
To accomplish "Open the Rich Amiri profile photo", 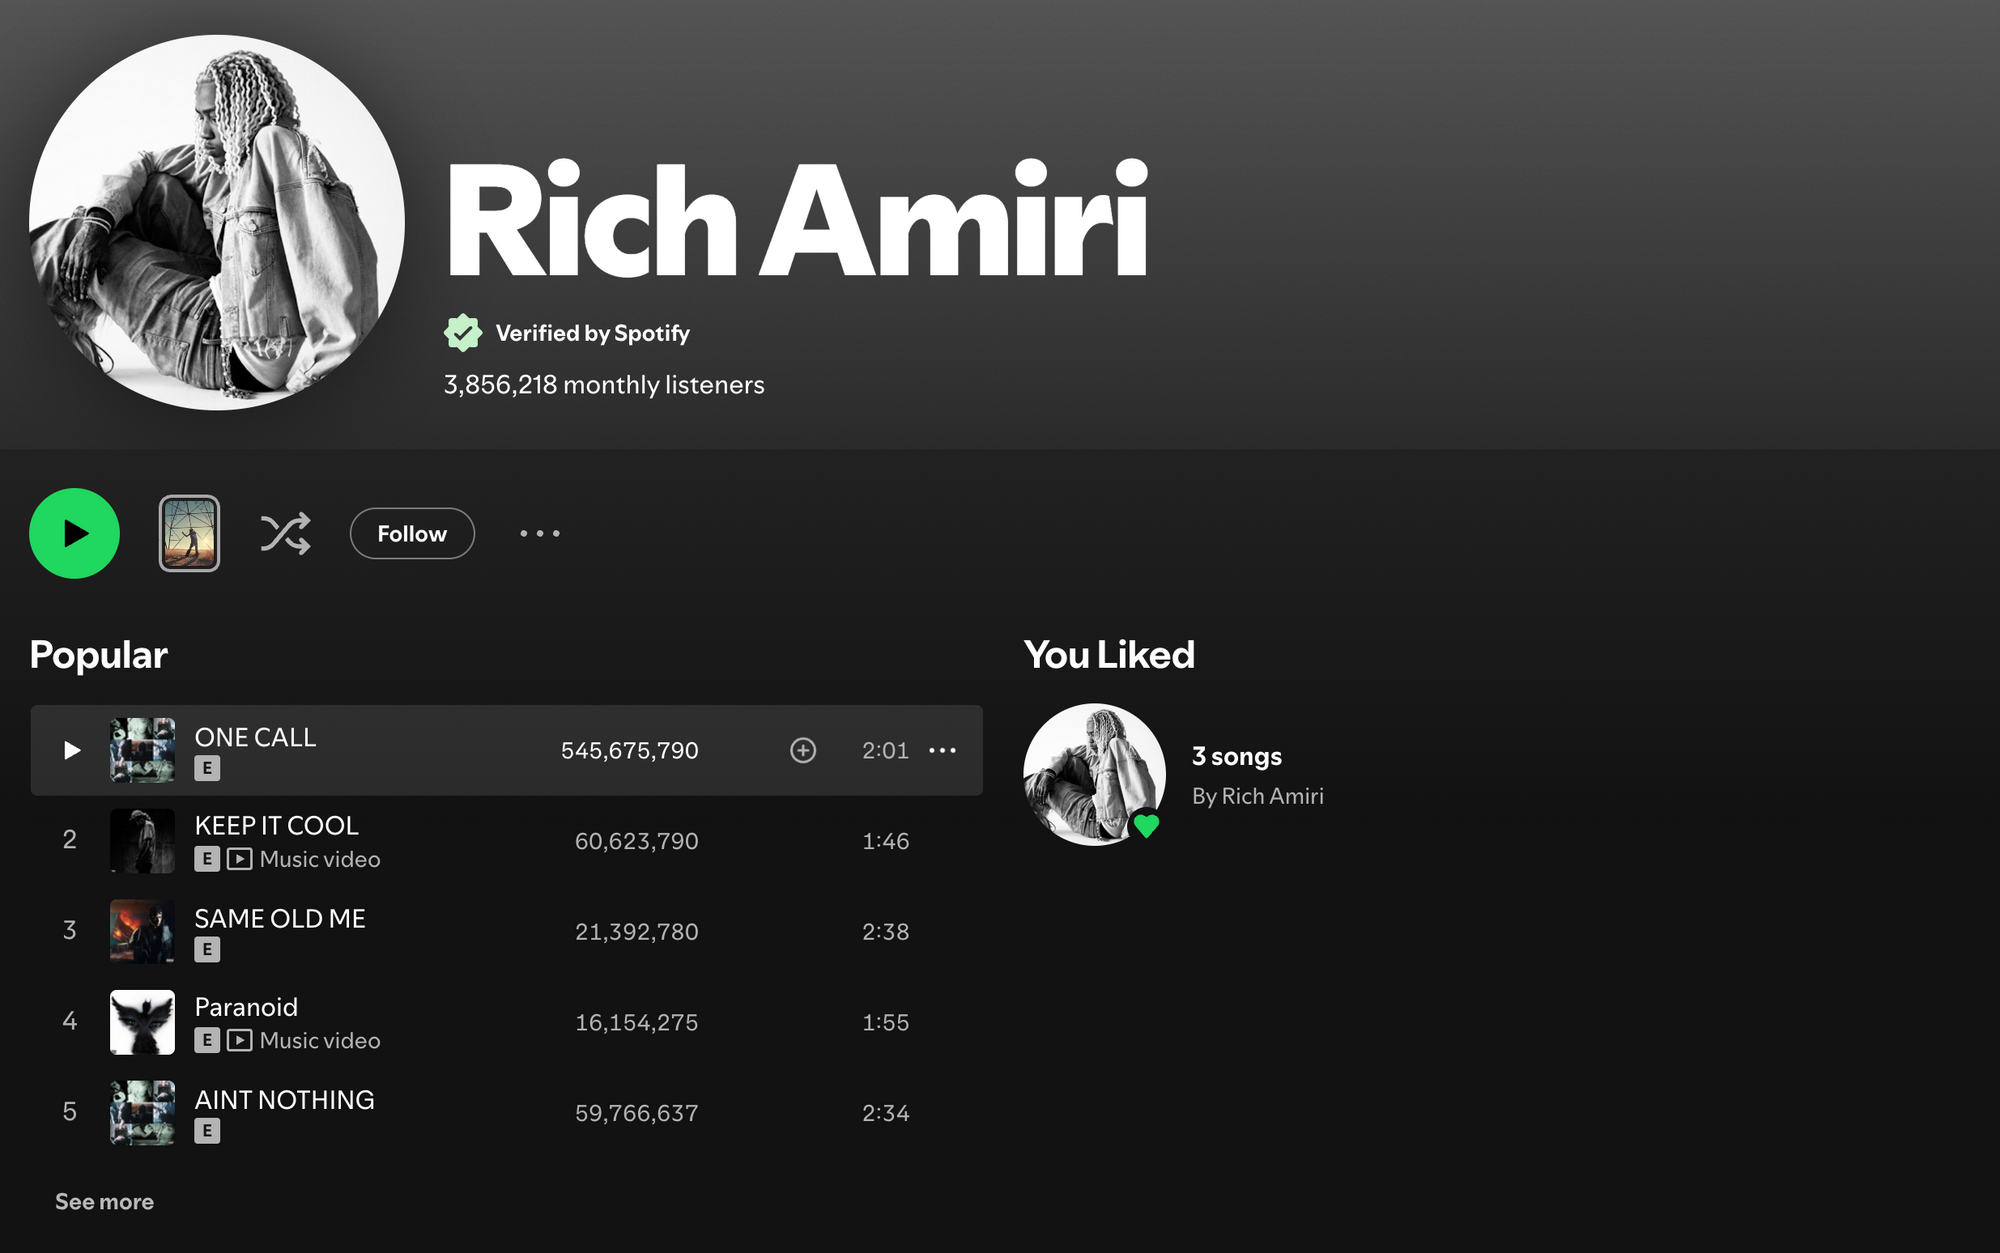I will point(217,222).
